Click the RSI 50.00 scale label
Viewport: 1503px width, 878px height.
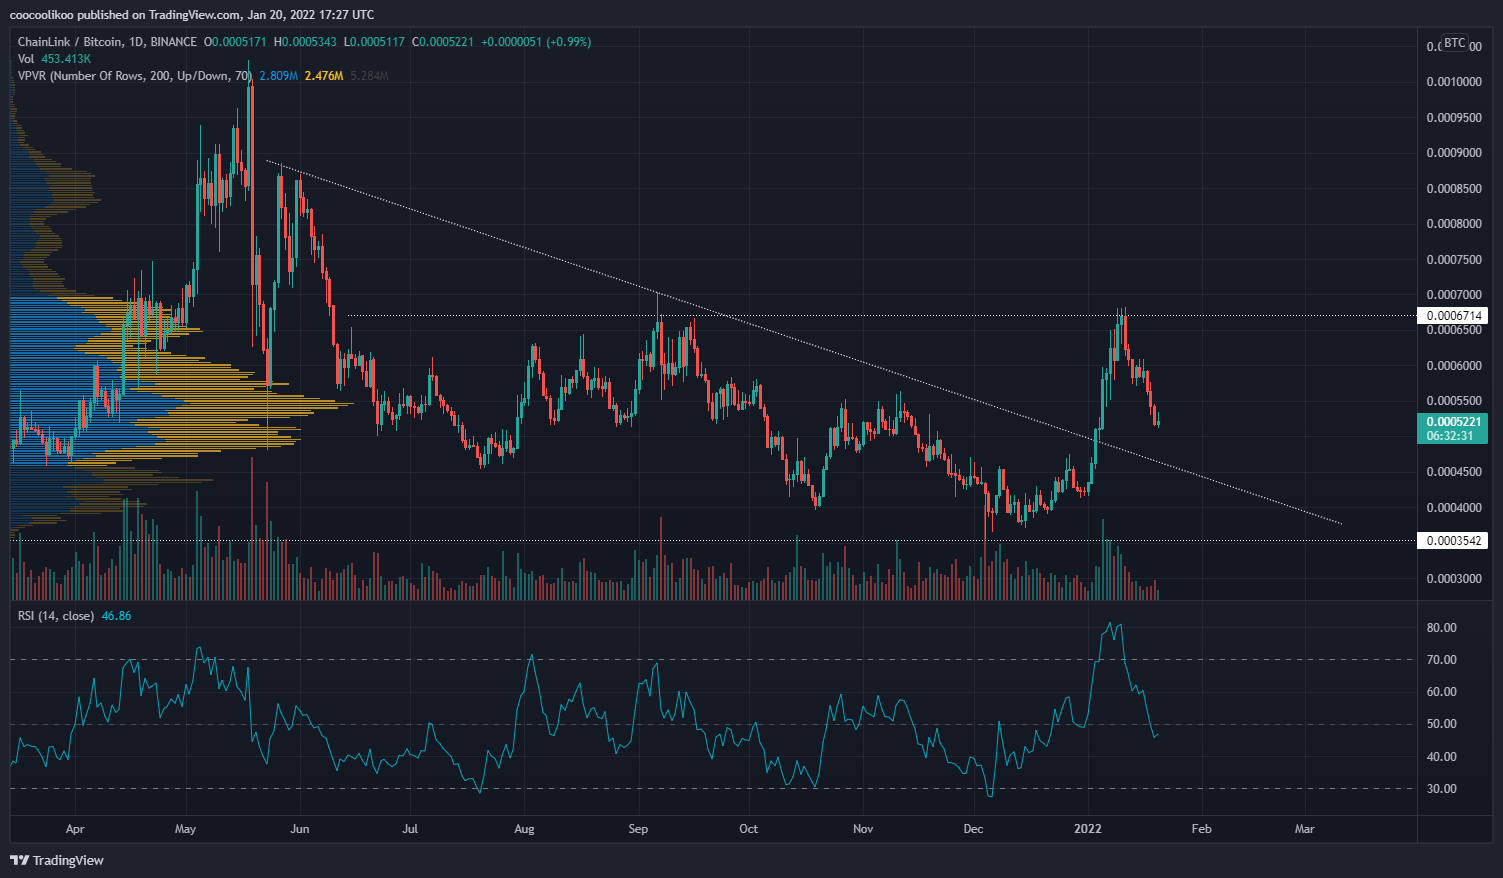[1442, 724]
